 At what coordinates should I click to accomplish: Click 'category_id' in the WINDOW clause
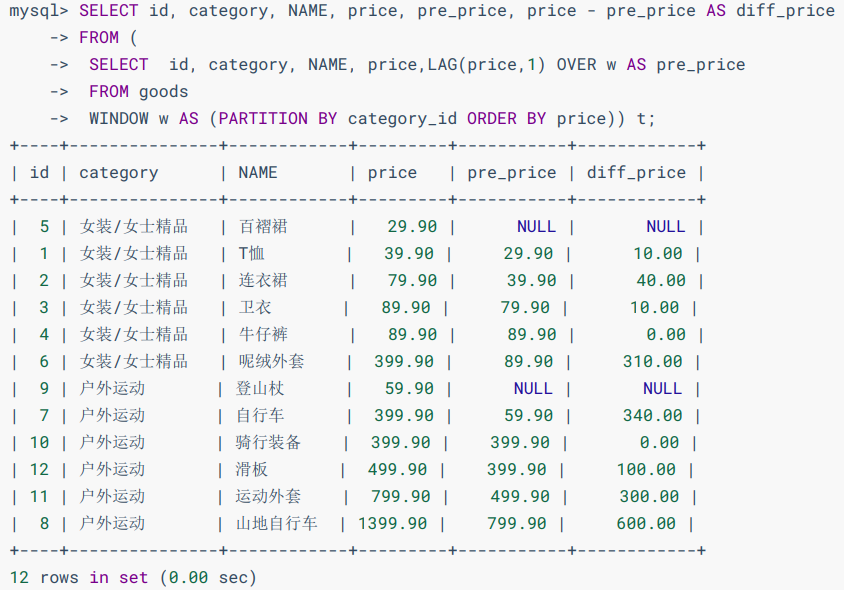coord(402,118)
